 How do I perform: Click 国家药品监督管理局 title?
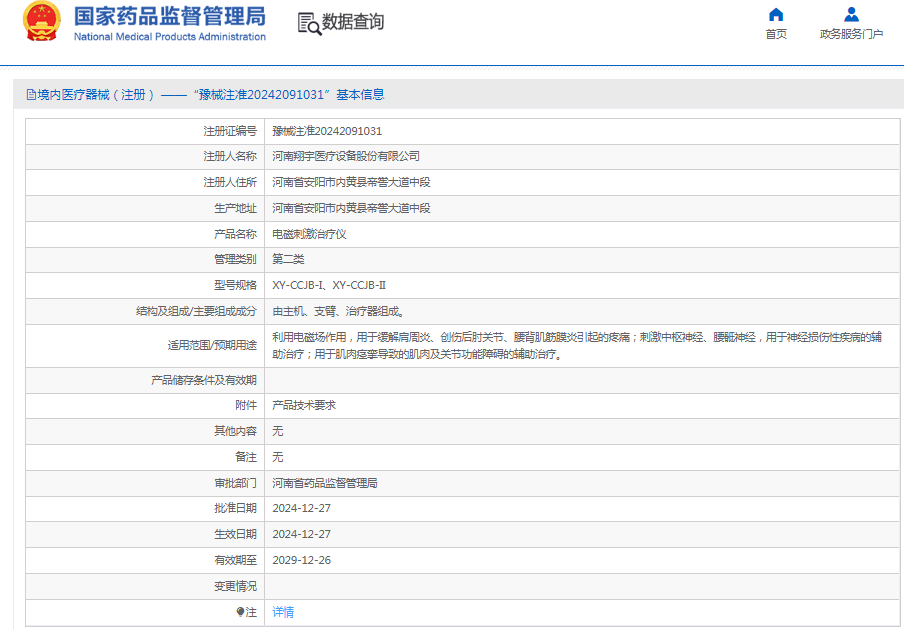[170, 16]
